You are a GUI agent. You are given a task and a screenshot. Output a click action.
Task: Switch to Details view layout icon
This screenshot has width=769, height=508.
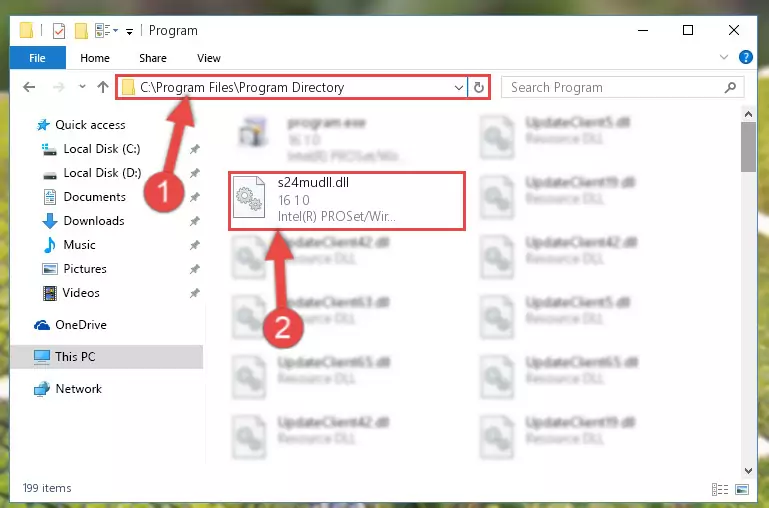719,489
